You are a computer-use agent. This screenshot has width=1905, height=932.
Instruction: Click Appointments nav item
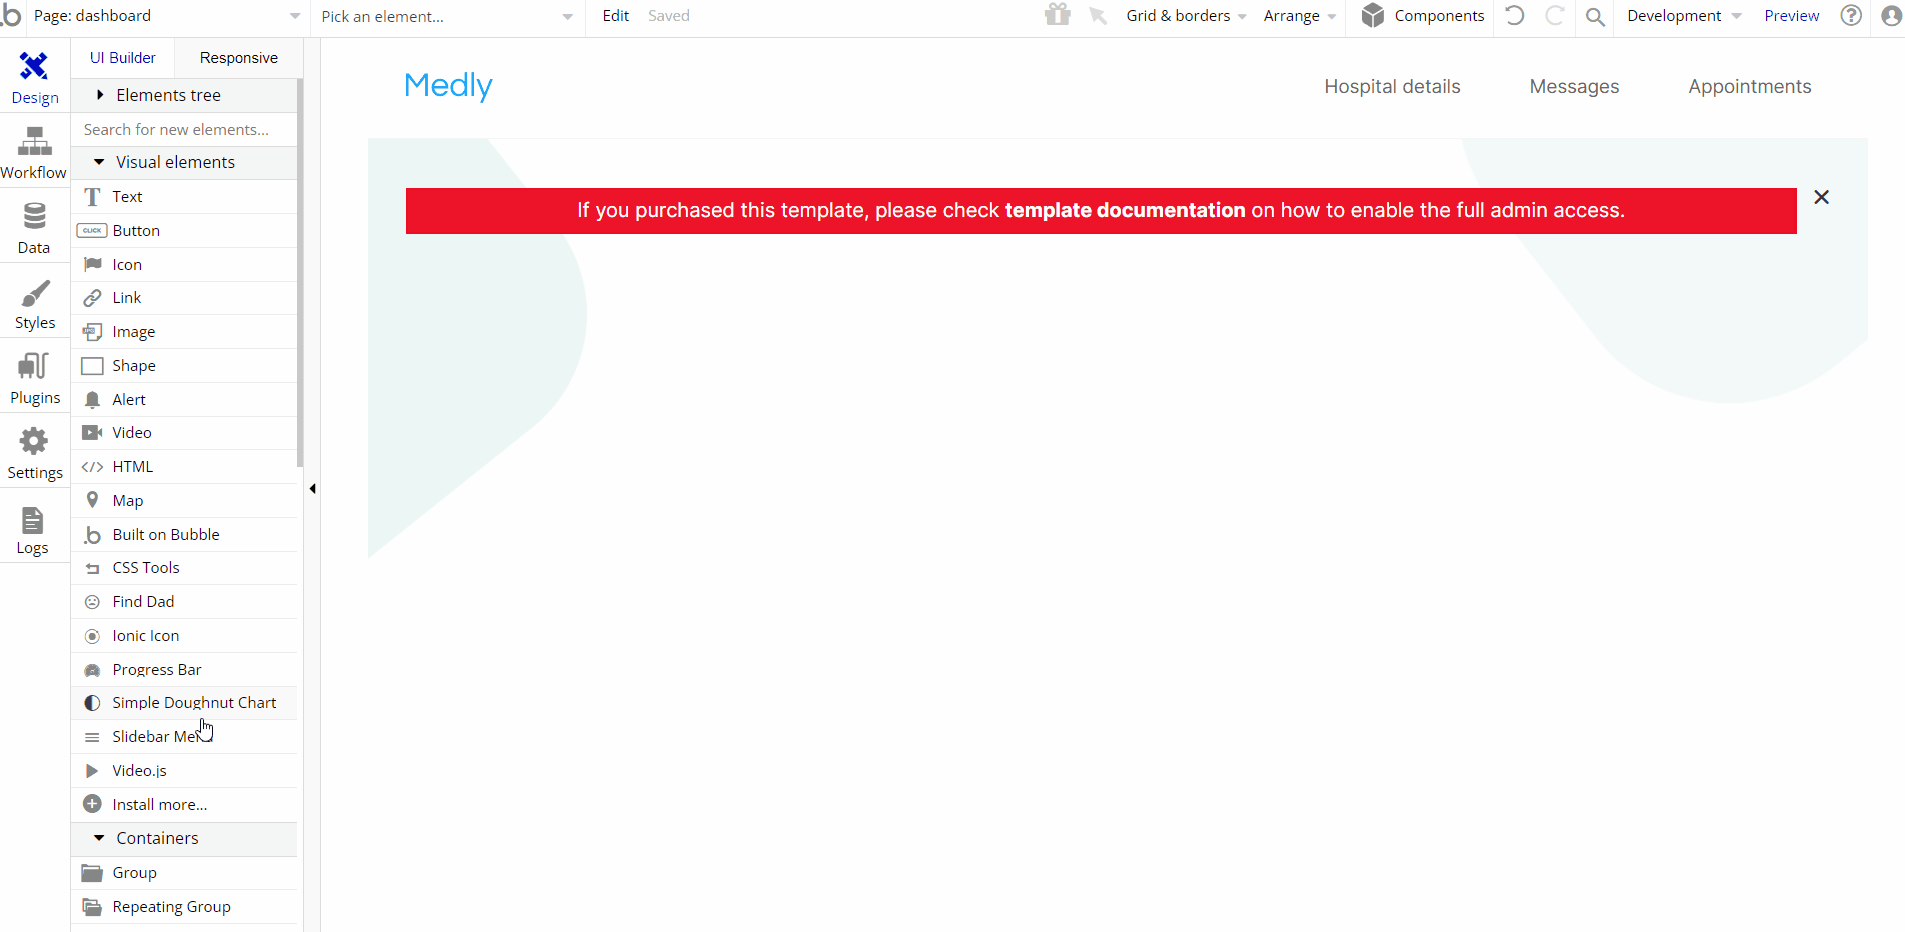click(x=1750, y=87)
